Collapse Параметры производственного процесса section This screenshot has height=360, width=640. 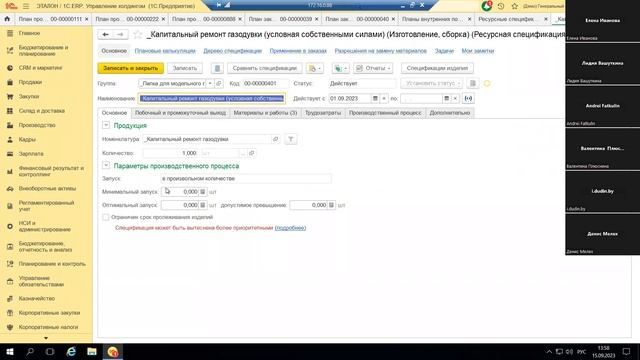(x=106, y=165)
